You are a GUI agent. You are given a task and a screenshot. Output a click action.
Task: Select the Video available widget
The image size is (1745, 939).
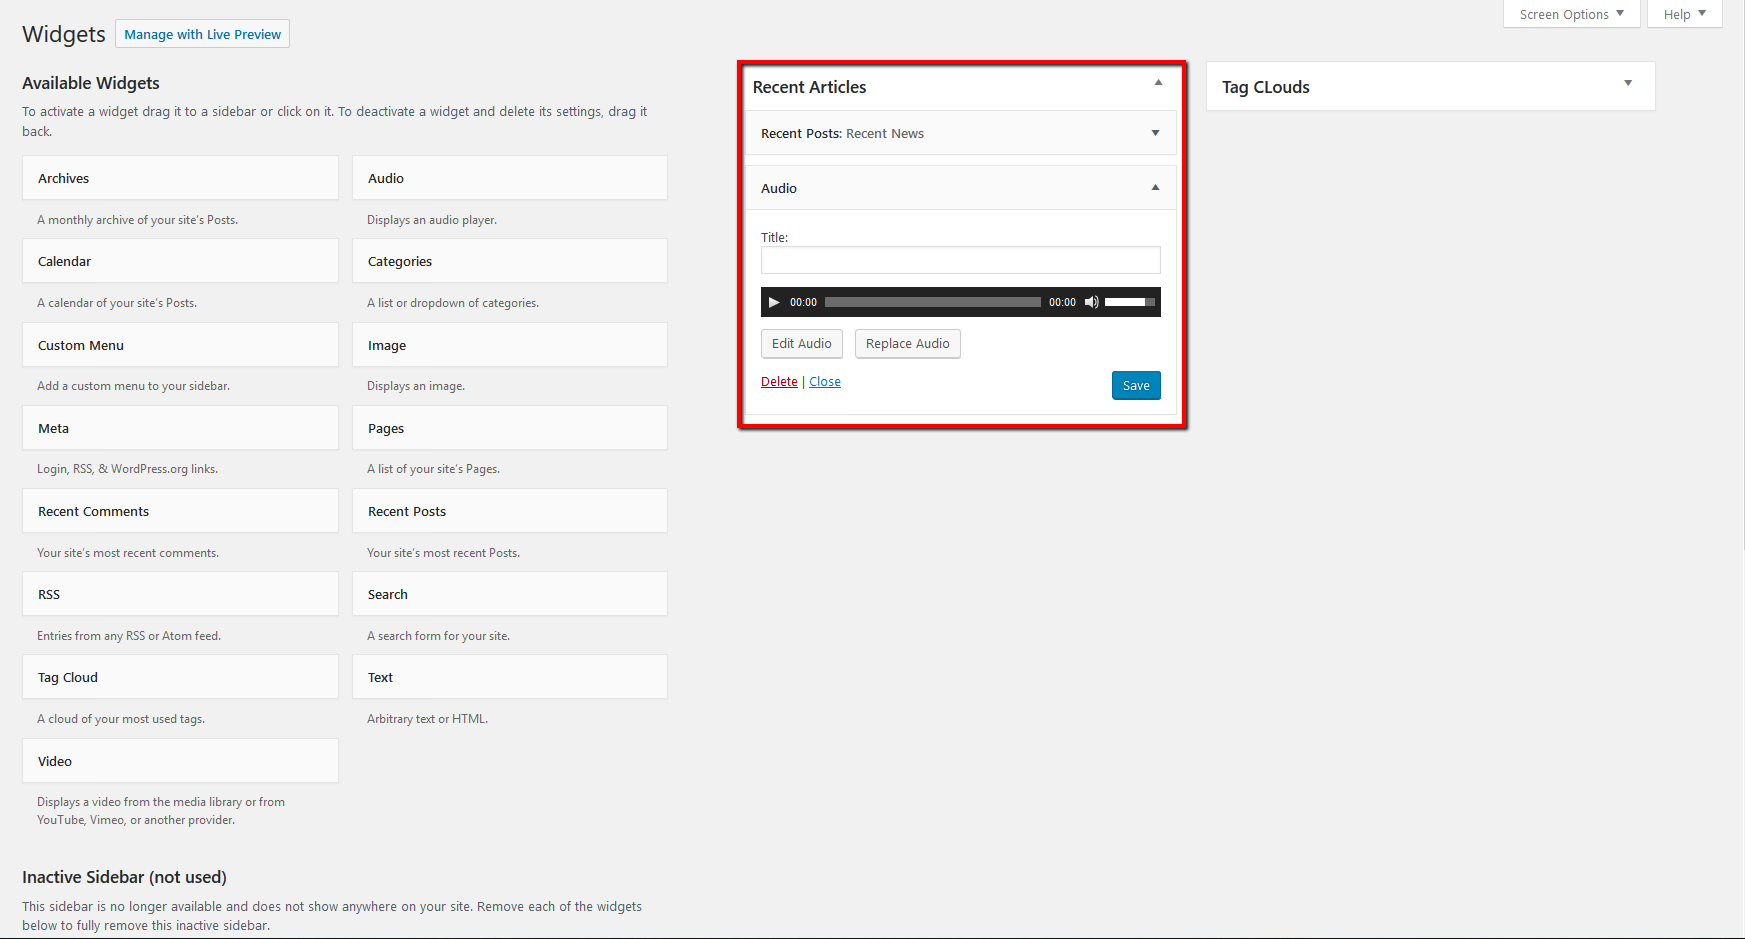tap(180, 761)
